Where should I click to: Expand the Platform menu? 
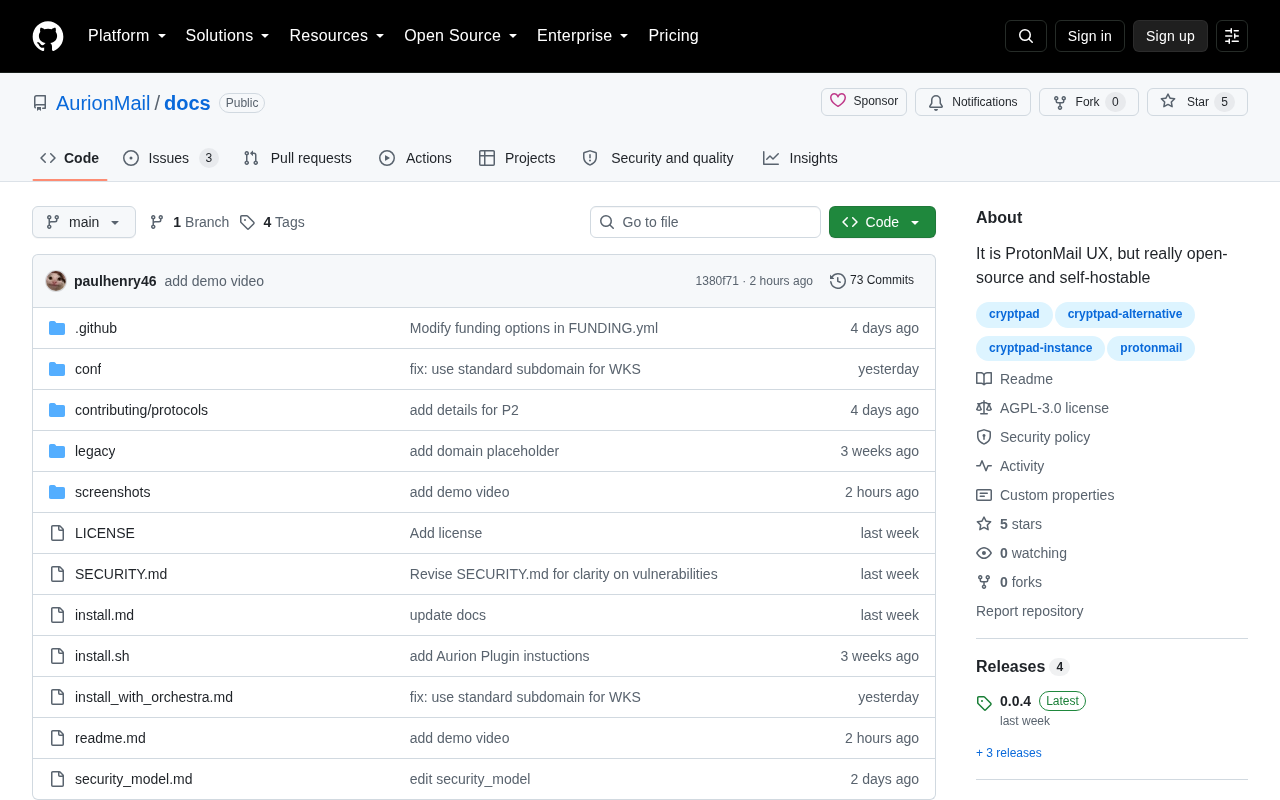point(127,36)
